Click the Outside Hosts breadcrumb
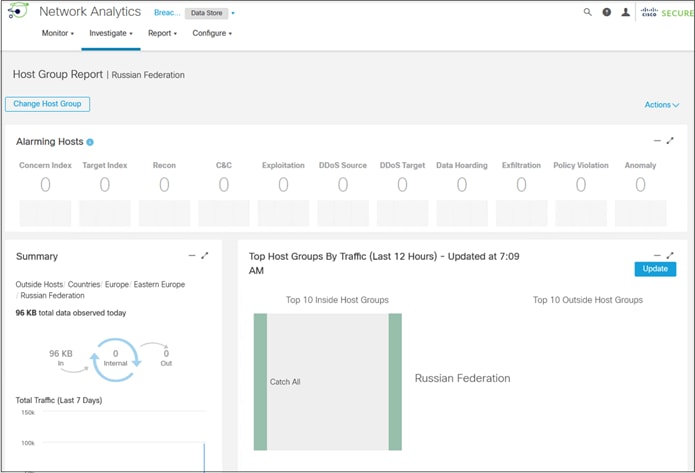This screenshot has width=695, height=473. click(39, 285)
